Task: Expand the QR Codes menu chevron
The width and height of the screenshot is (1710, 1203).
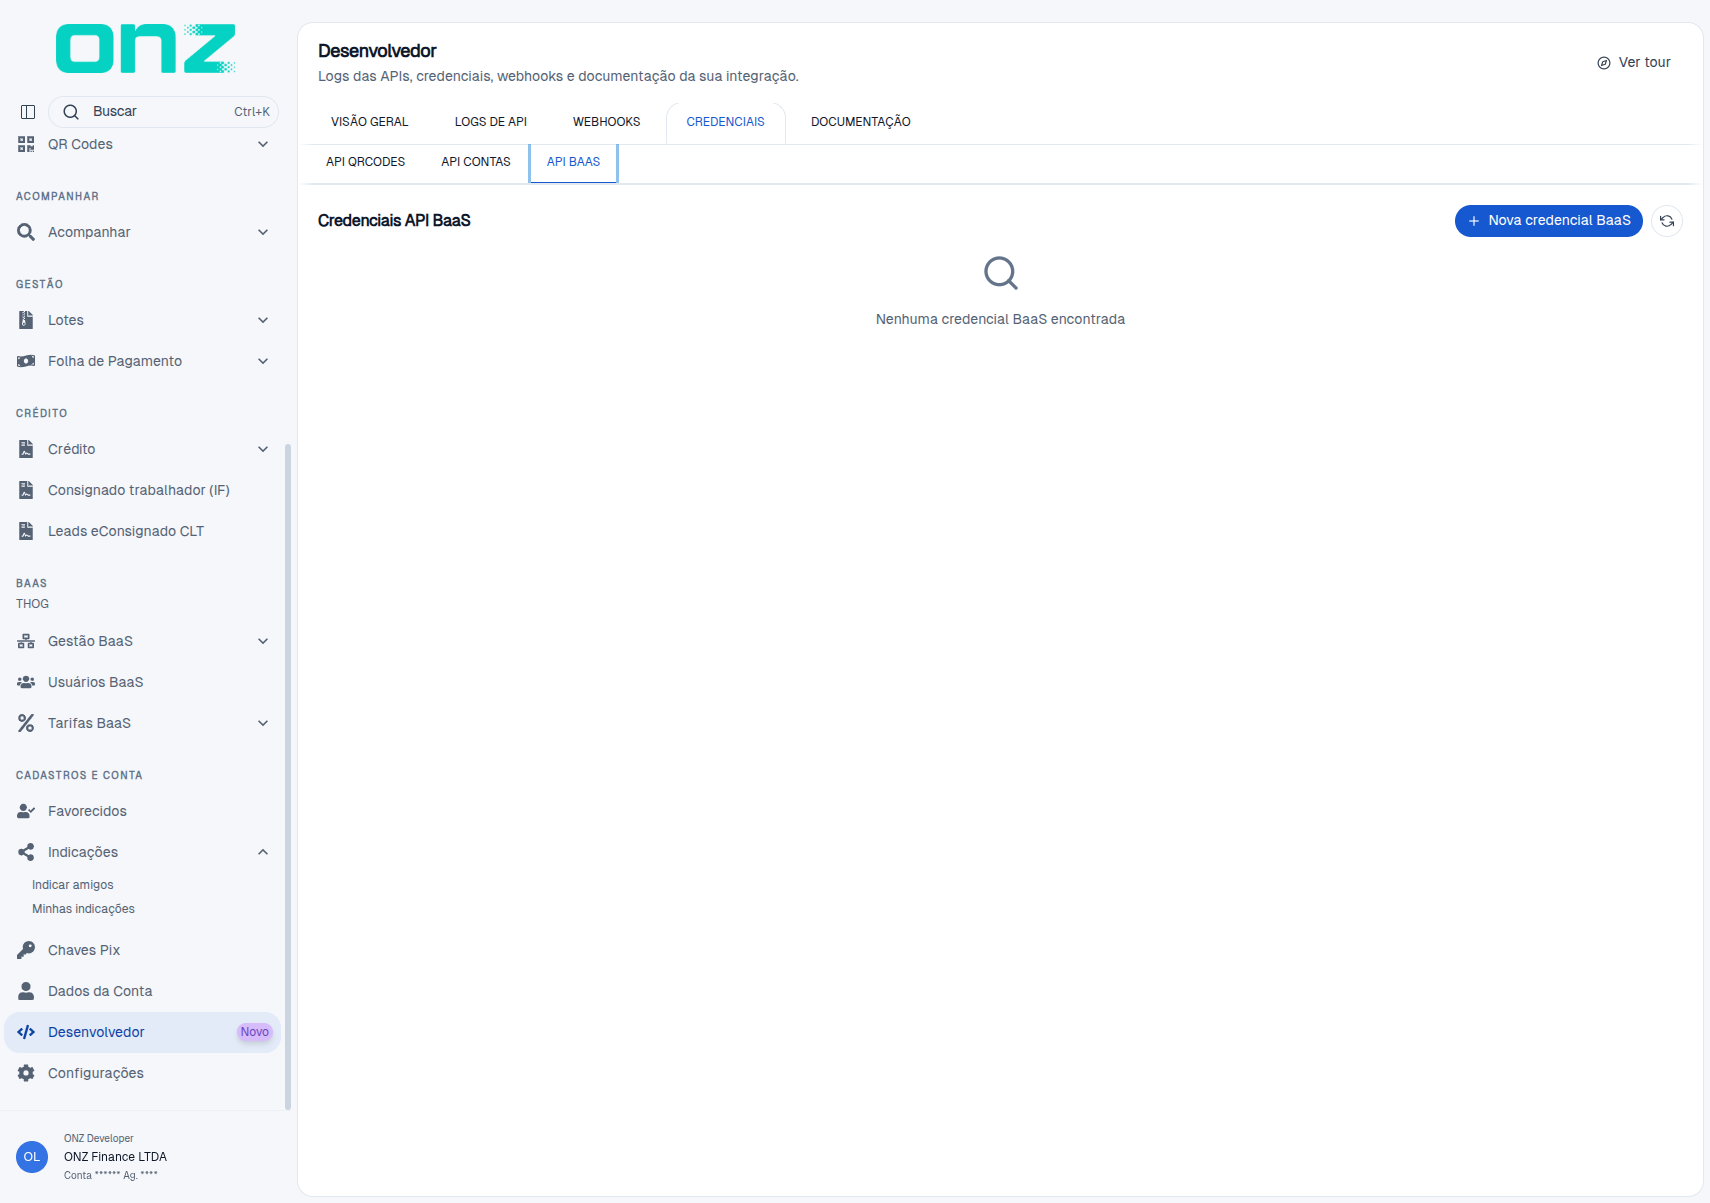Action: pyautogui.click(x=263, y=144)
